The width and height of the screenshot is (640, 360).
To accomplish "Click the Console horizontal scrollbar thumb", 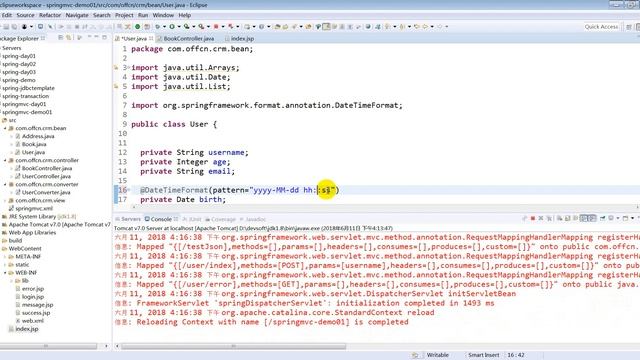I will (x=233, y=346).
